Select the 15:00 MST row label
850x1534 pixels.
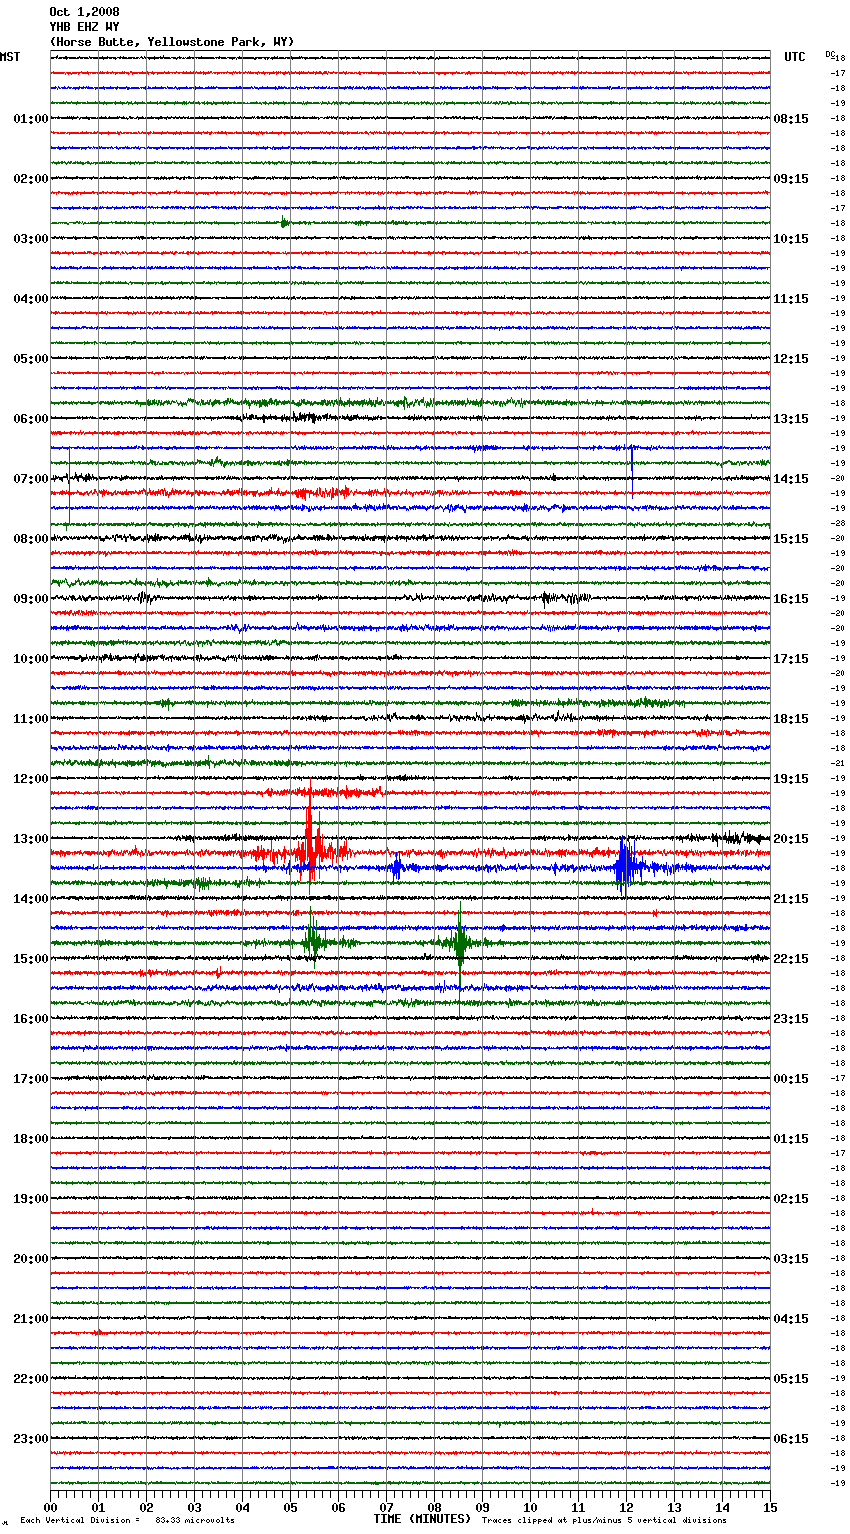pyautogui.click(x=31, y=959)
